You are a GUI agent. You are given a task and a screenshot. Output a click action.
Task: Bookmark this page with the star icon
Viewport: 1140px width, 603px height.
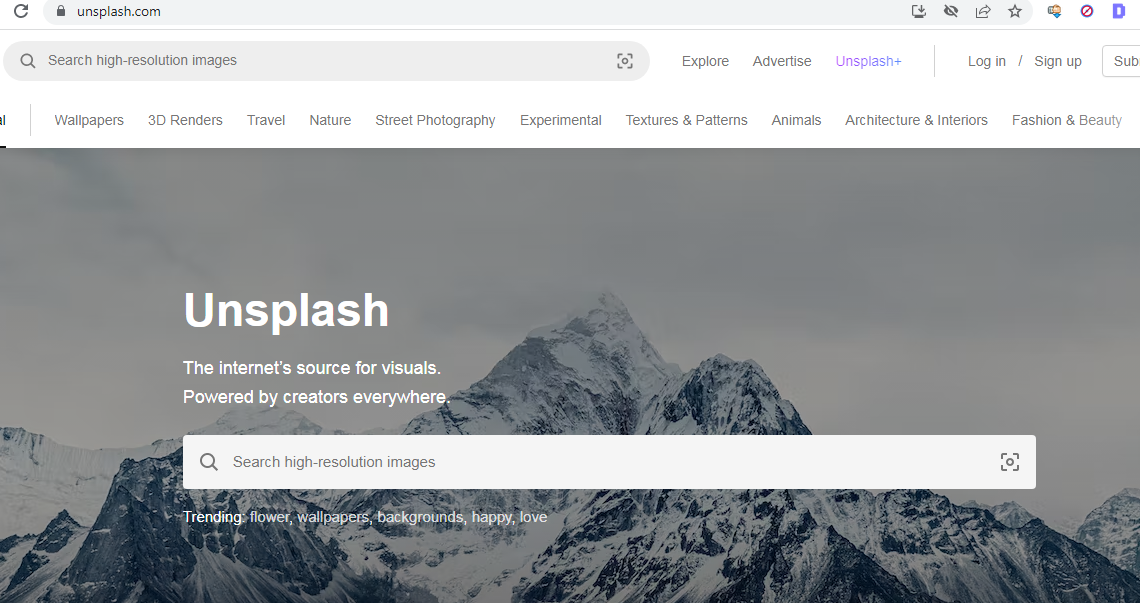(1015, 11)
